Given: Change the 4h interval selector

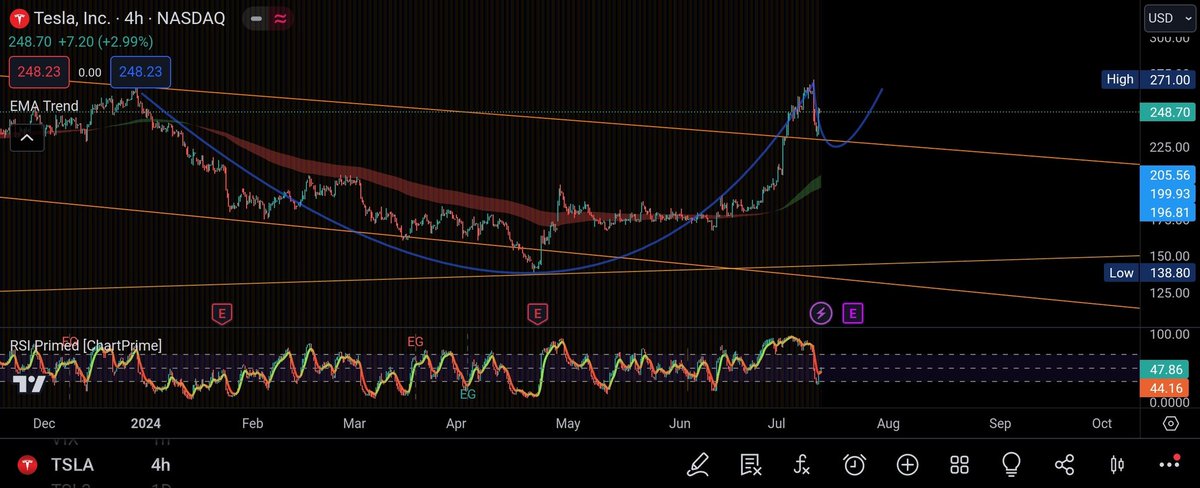Looking at the screenshot, I should [160, 465].
